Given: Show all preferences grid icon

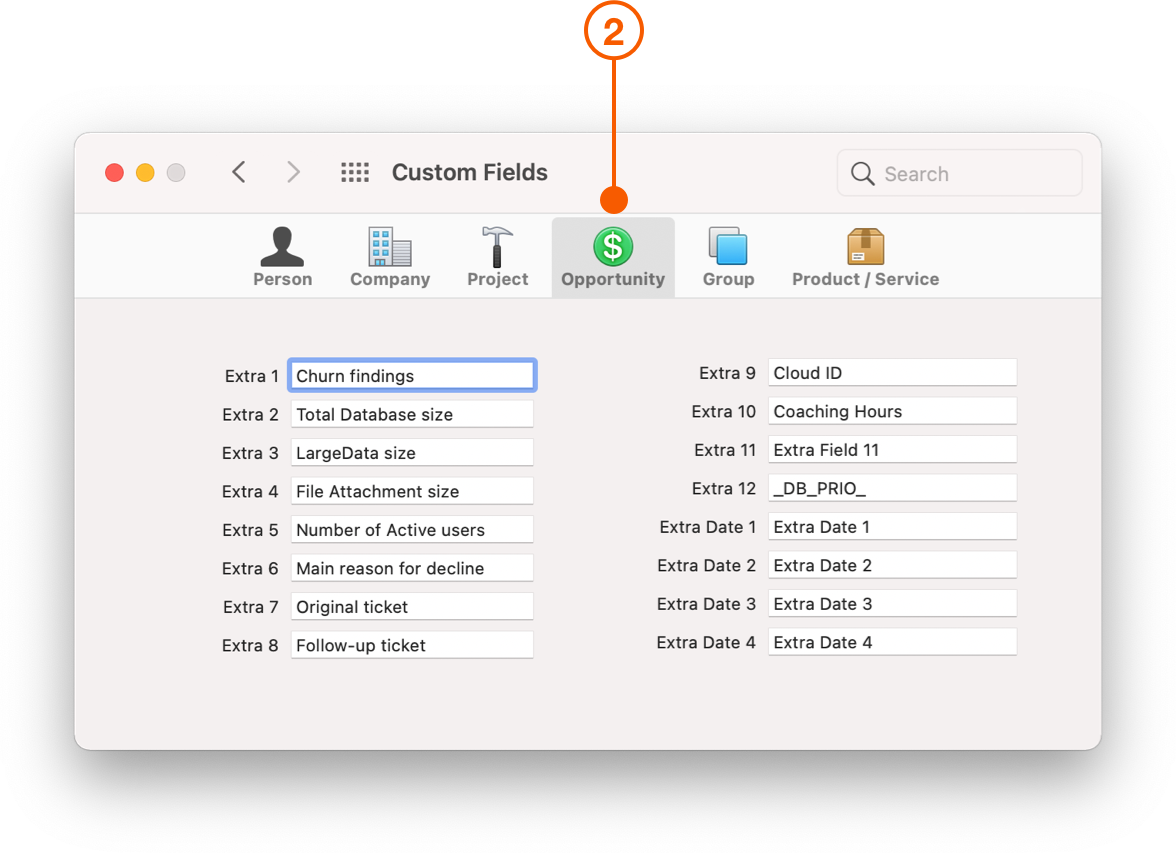Looking at the screenshot, I should 355,172.
